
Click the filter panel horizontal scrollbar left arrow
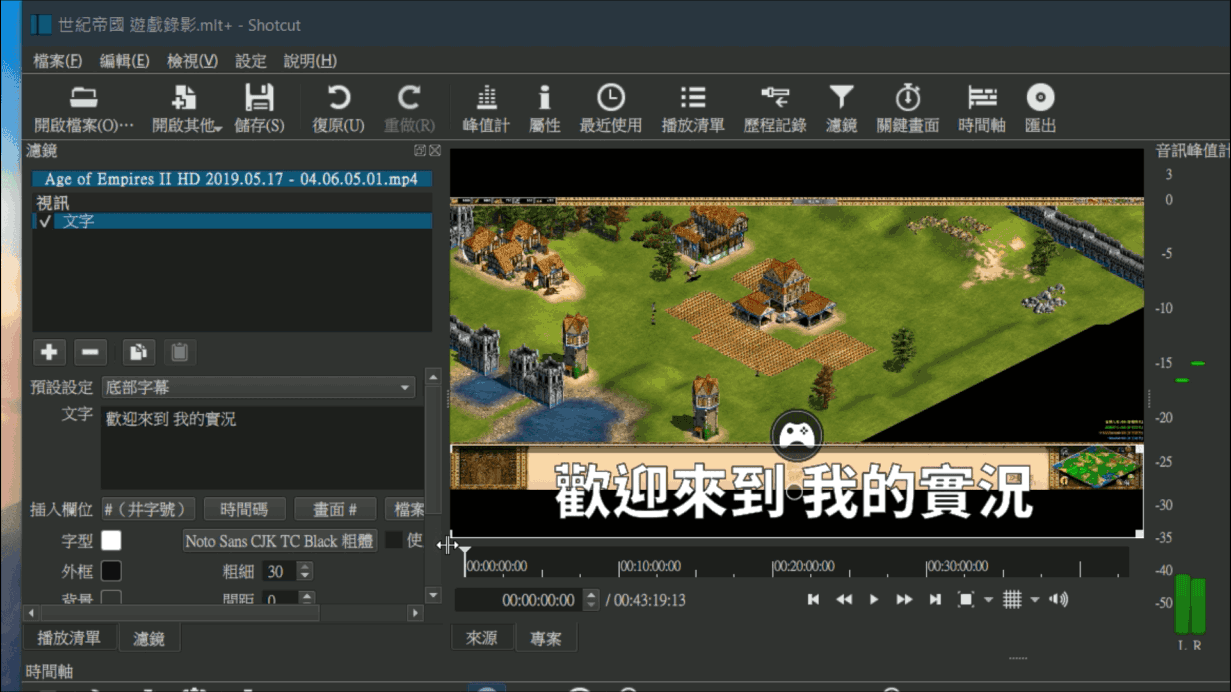[x=29, y=612]
